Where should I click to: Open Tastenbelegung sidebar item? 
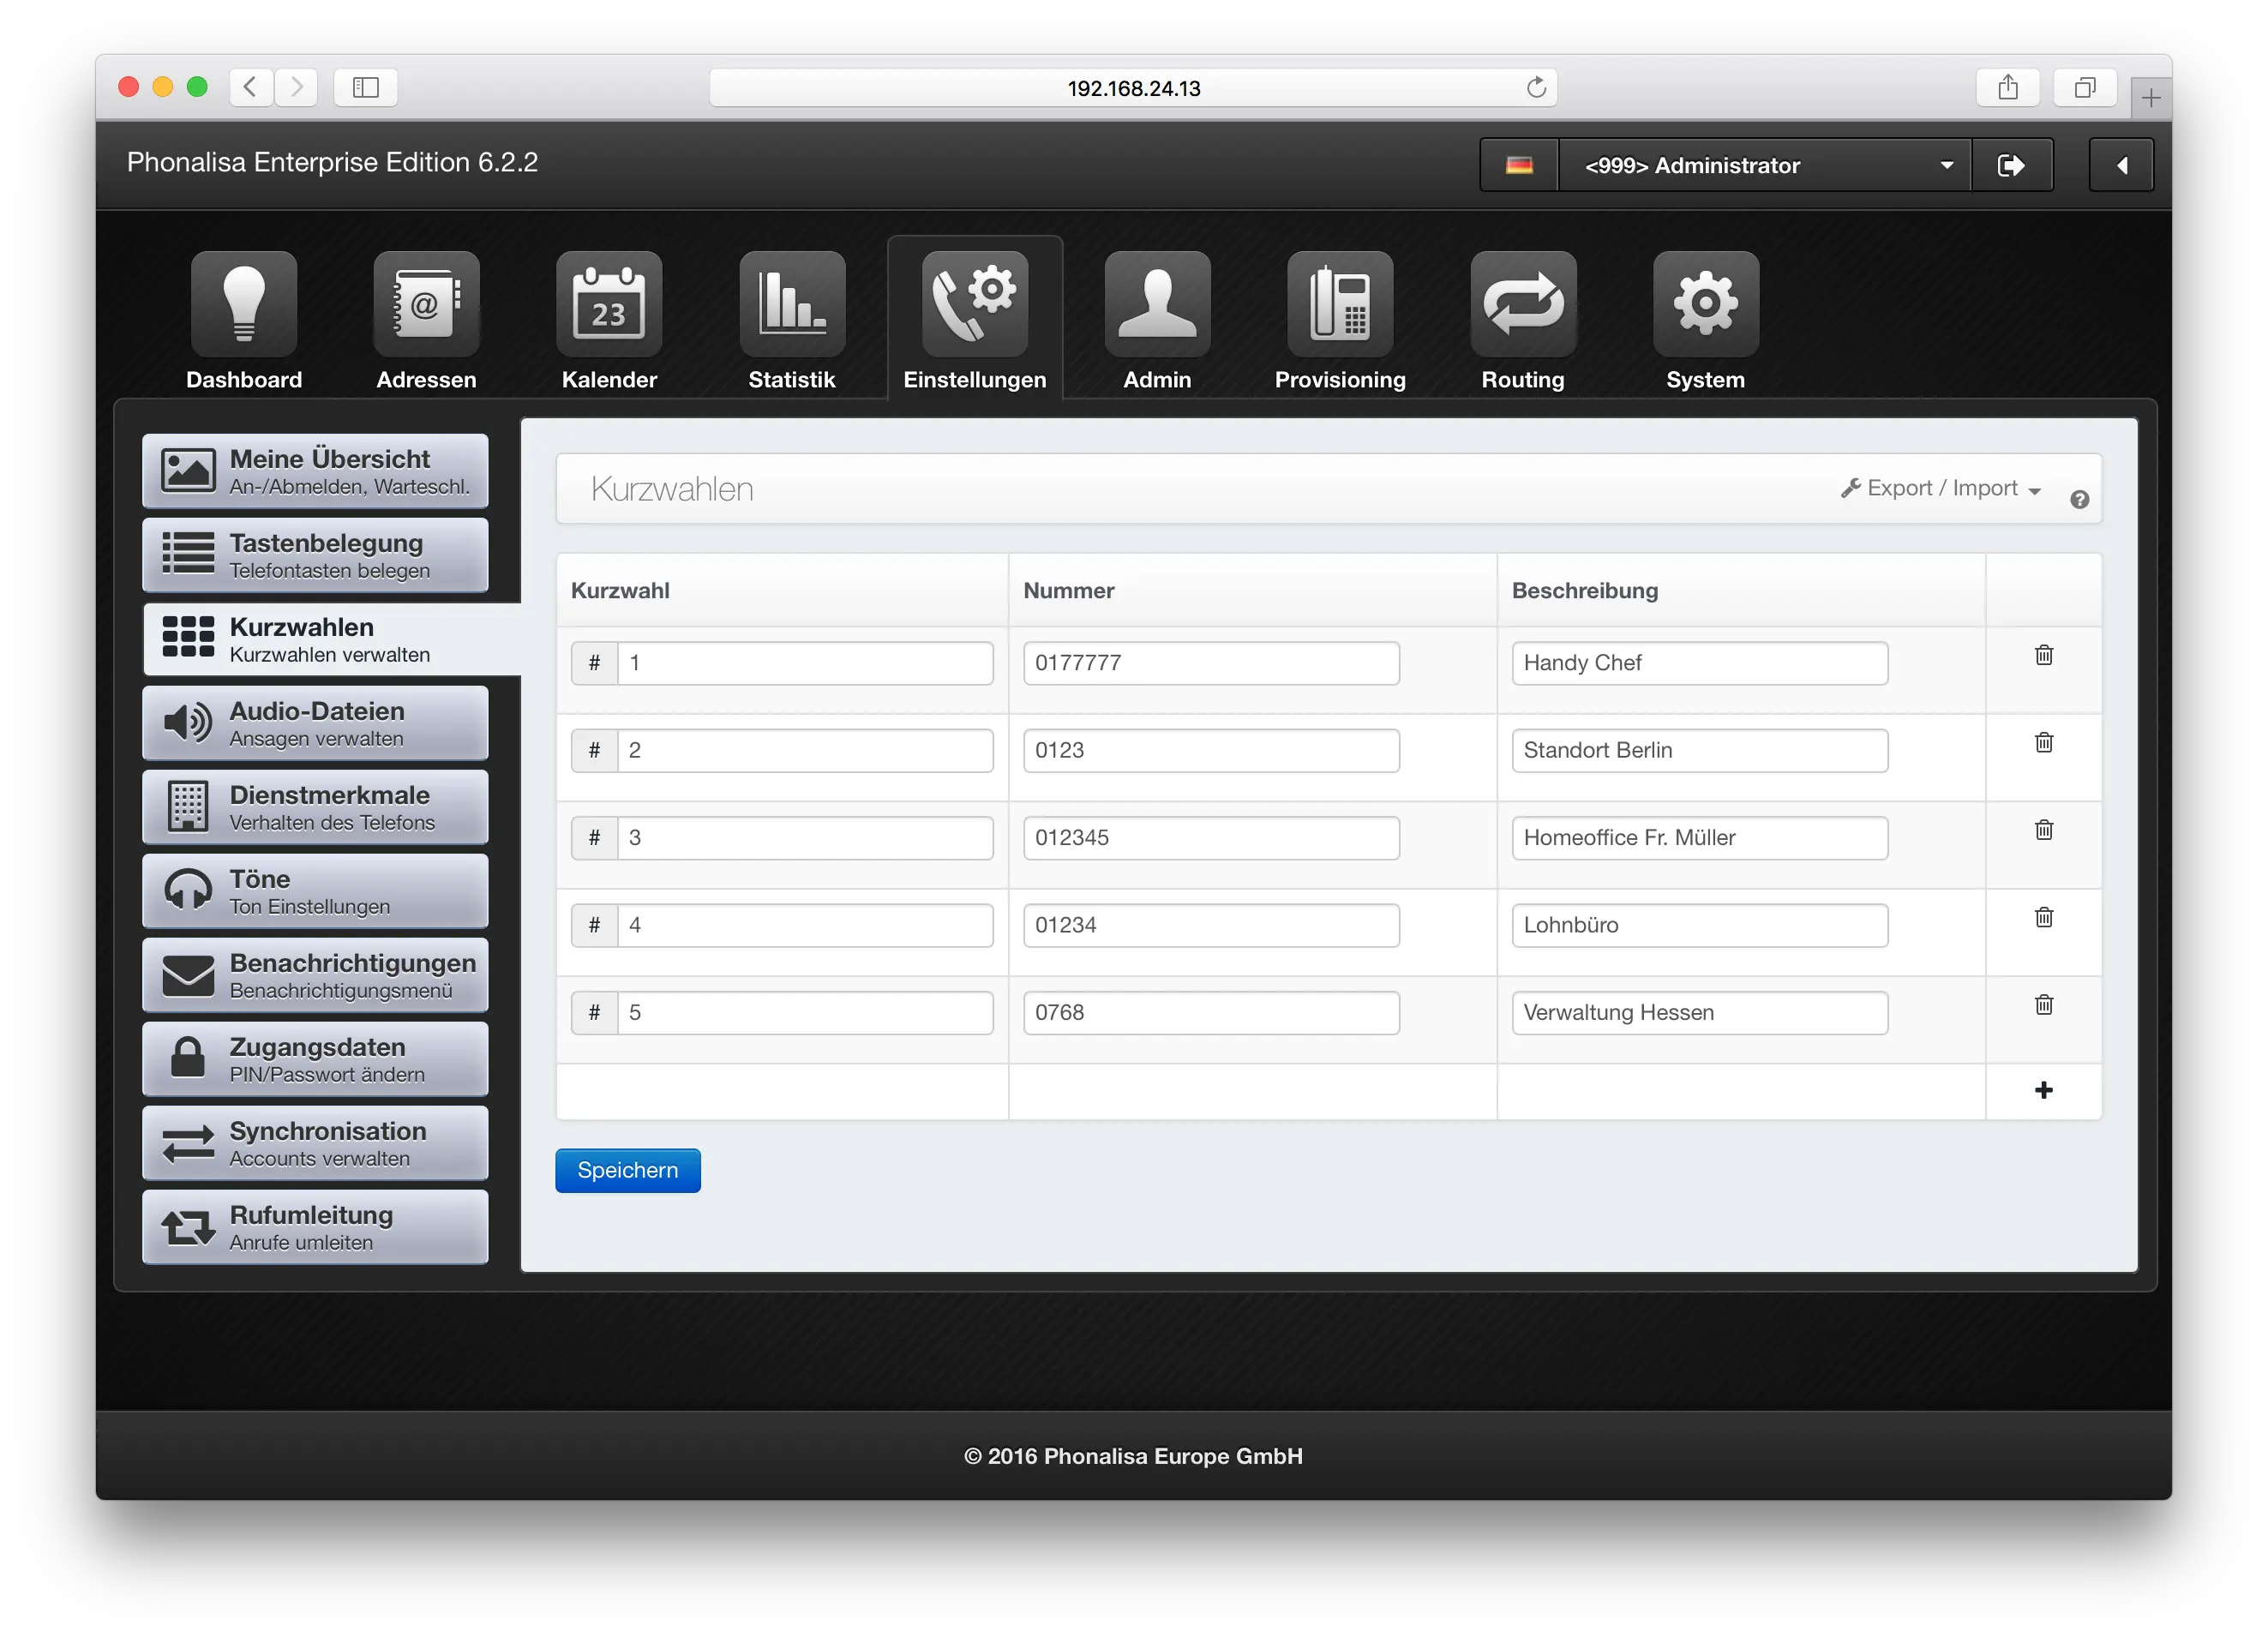pos(315,555)
